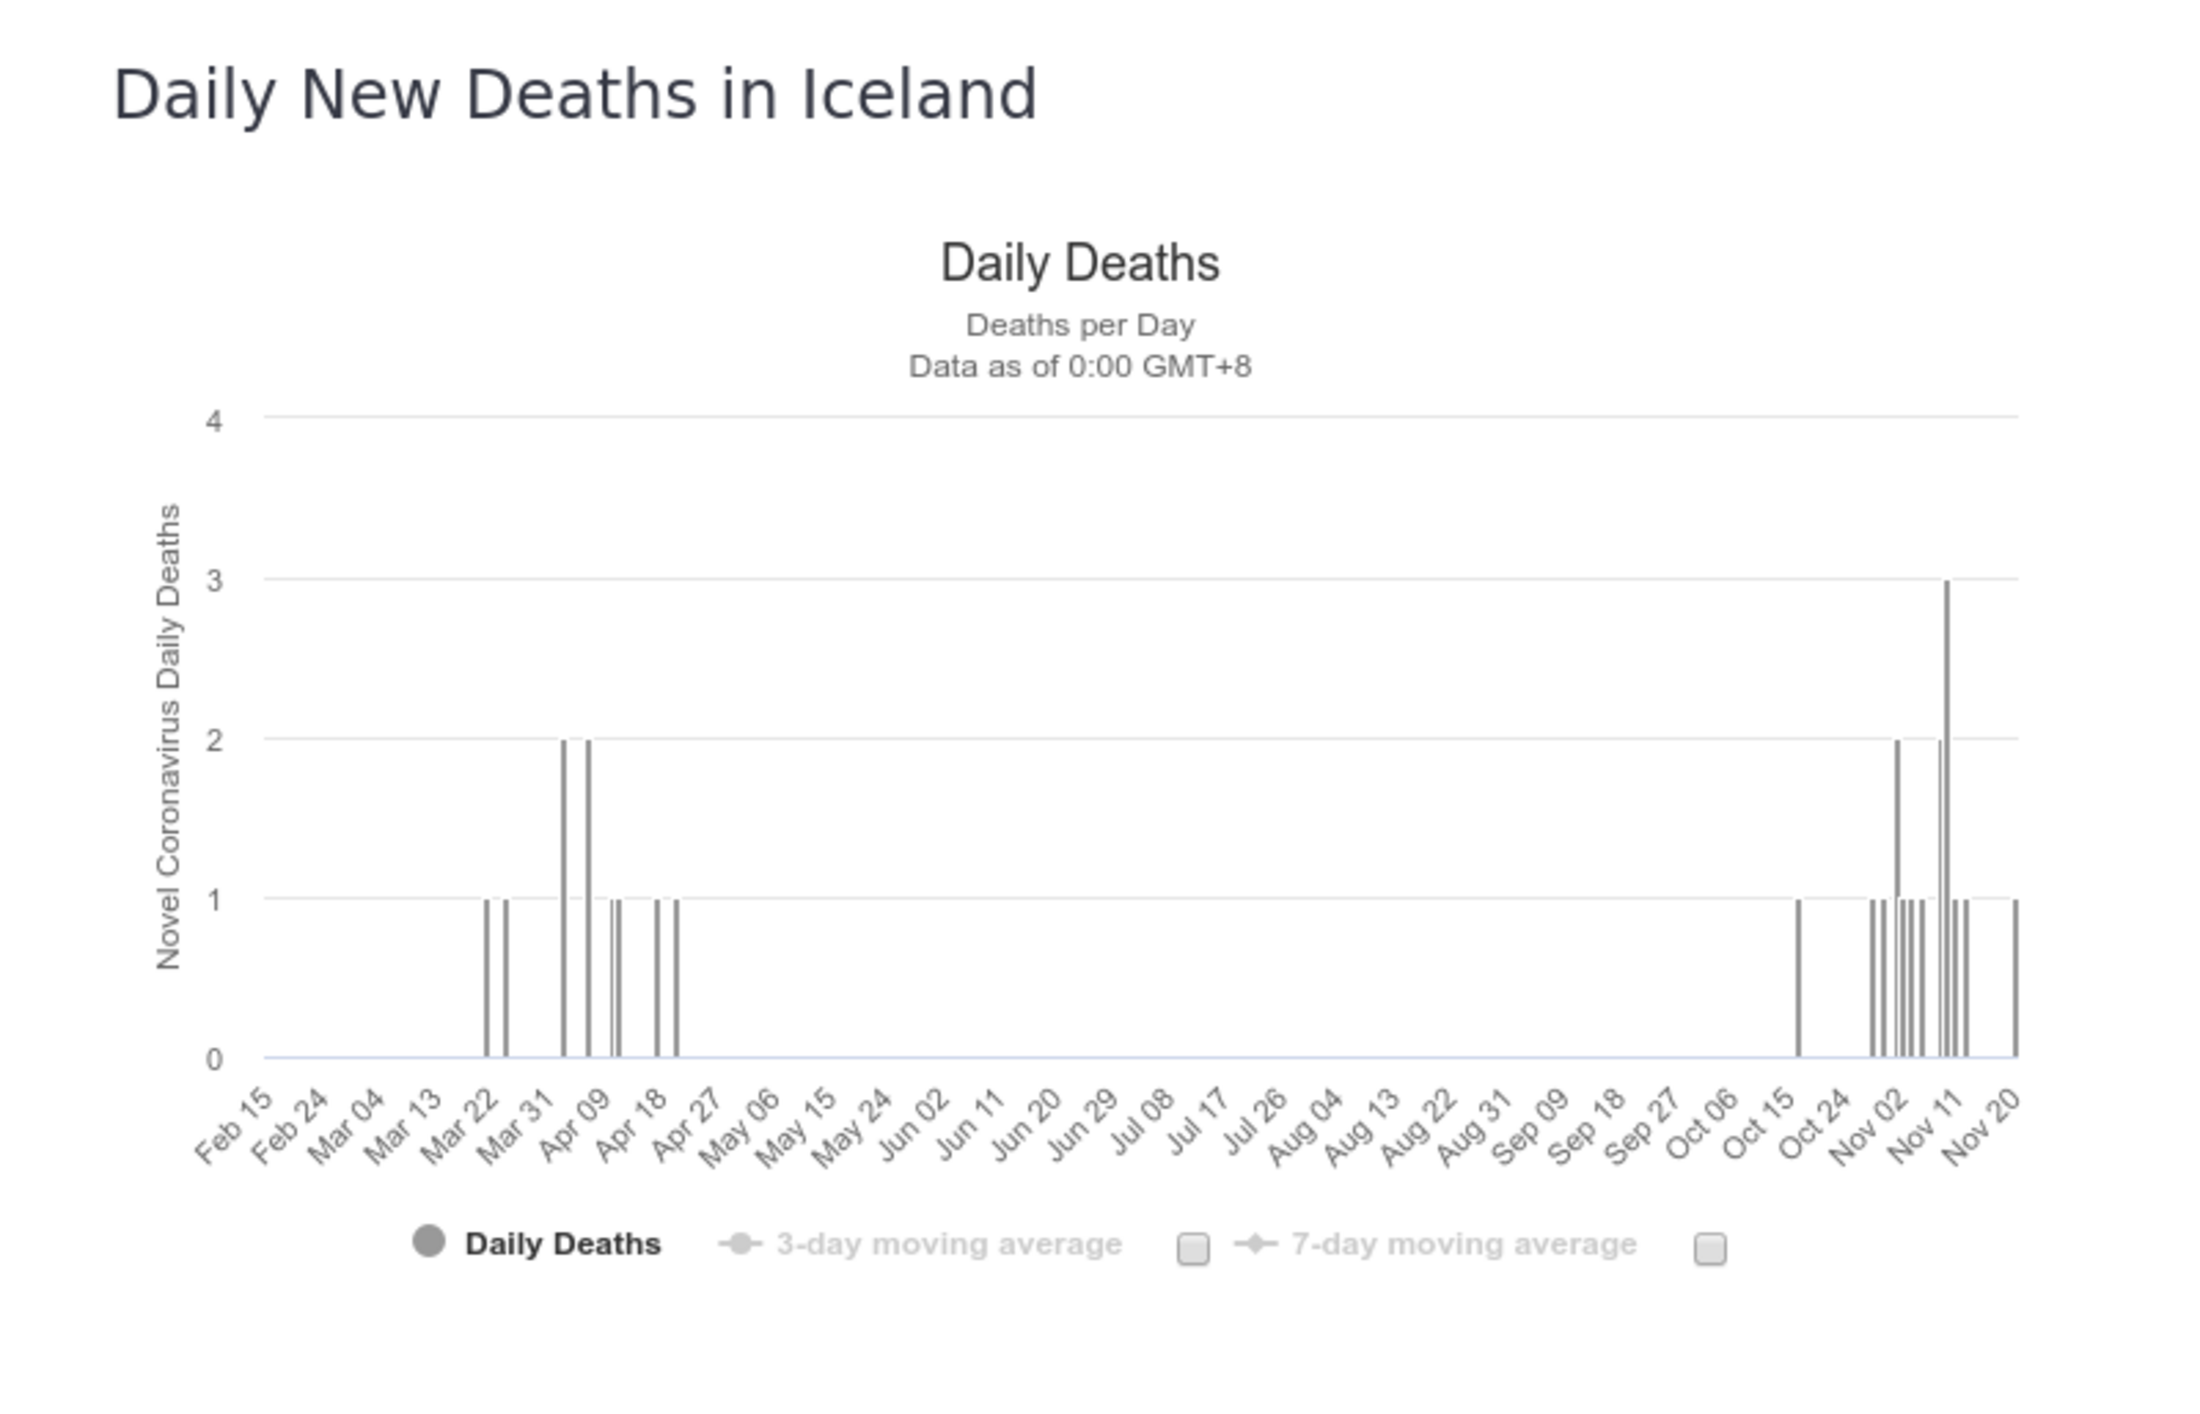The height and width of the screenshot is (1414, 2200).
Task: Click the first death bar near Mar 22
Action: click(487, 978)
